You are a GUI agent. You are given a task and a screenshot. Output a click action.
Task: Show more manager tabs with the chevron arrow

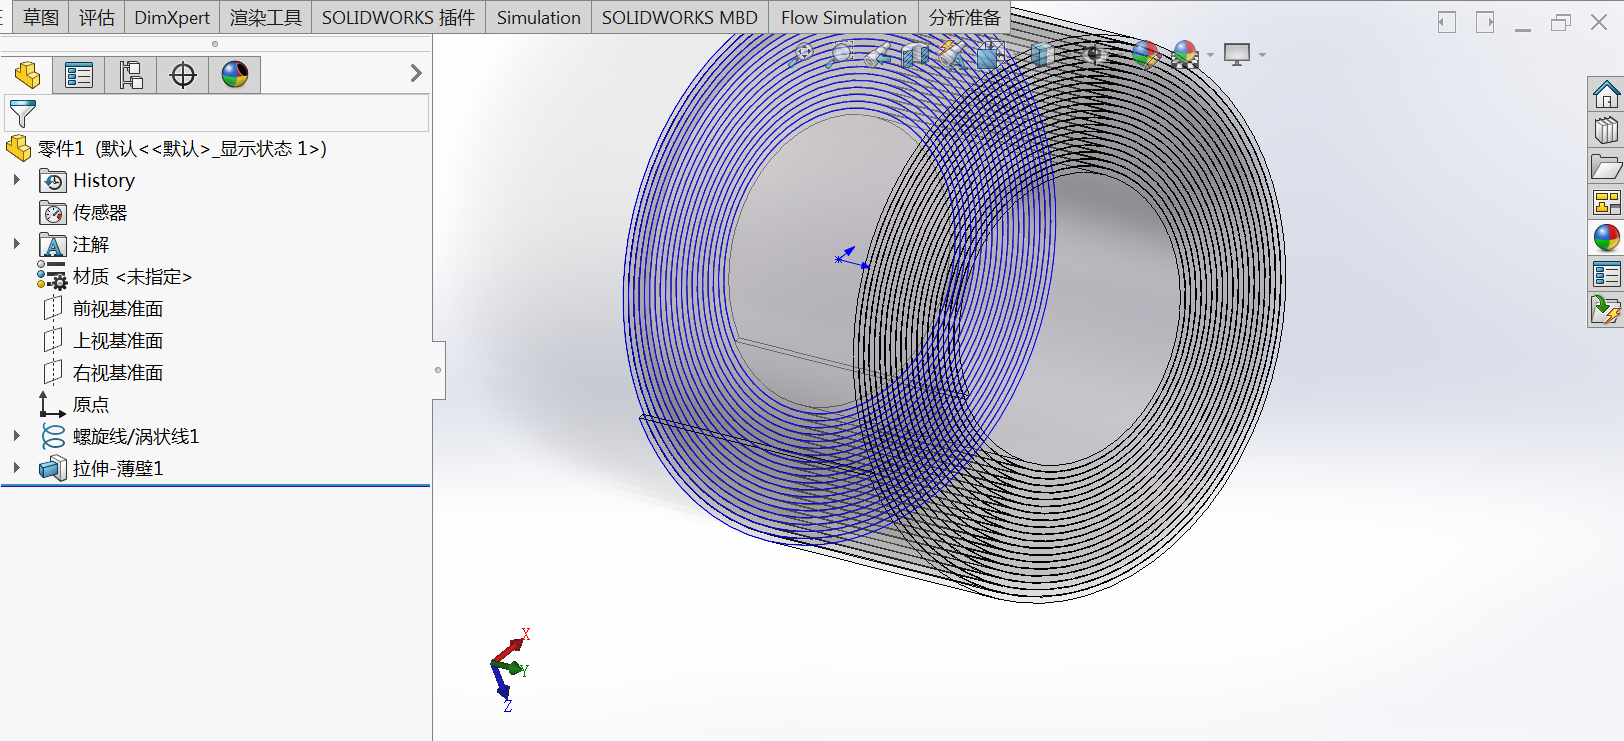[416, 73]
